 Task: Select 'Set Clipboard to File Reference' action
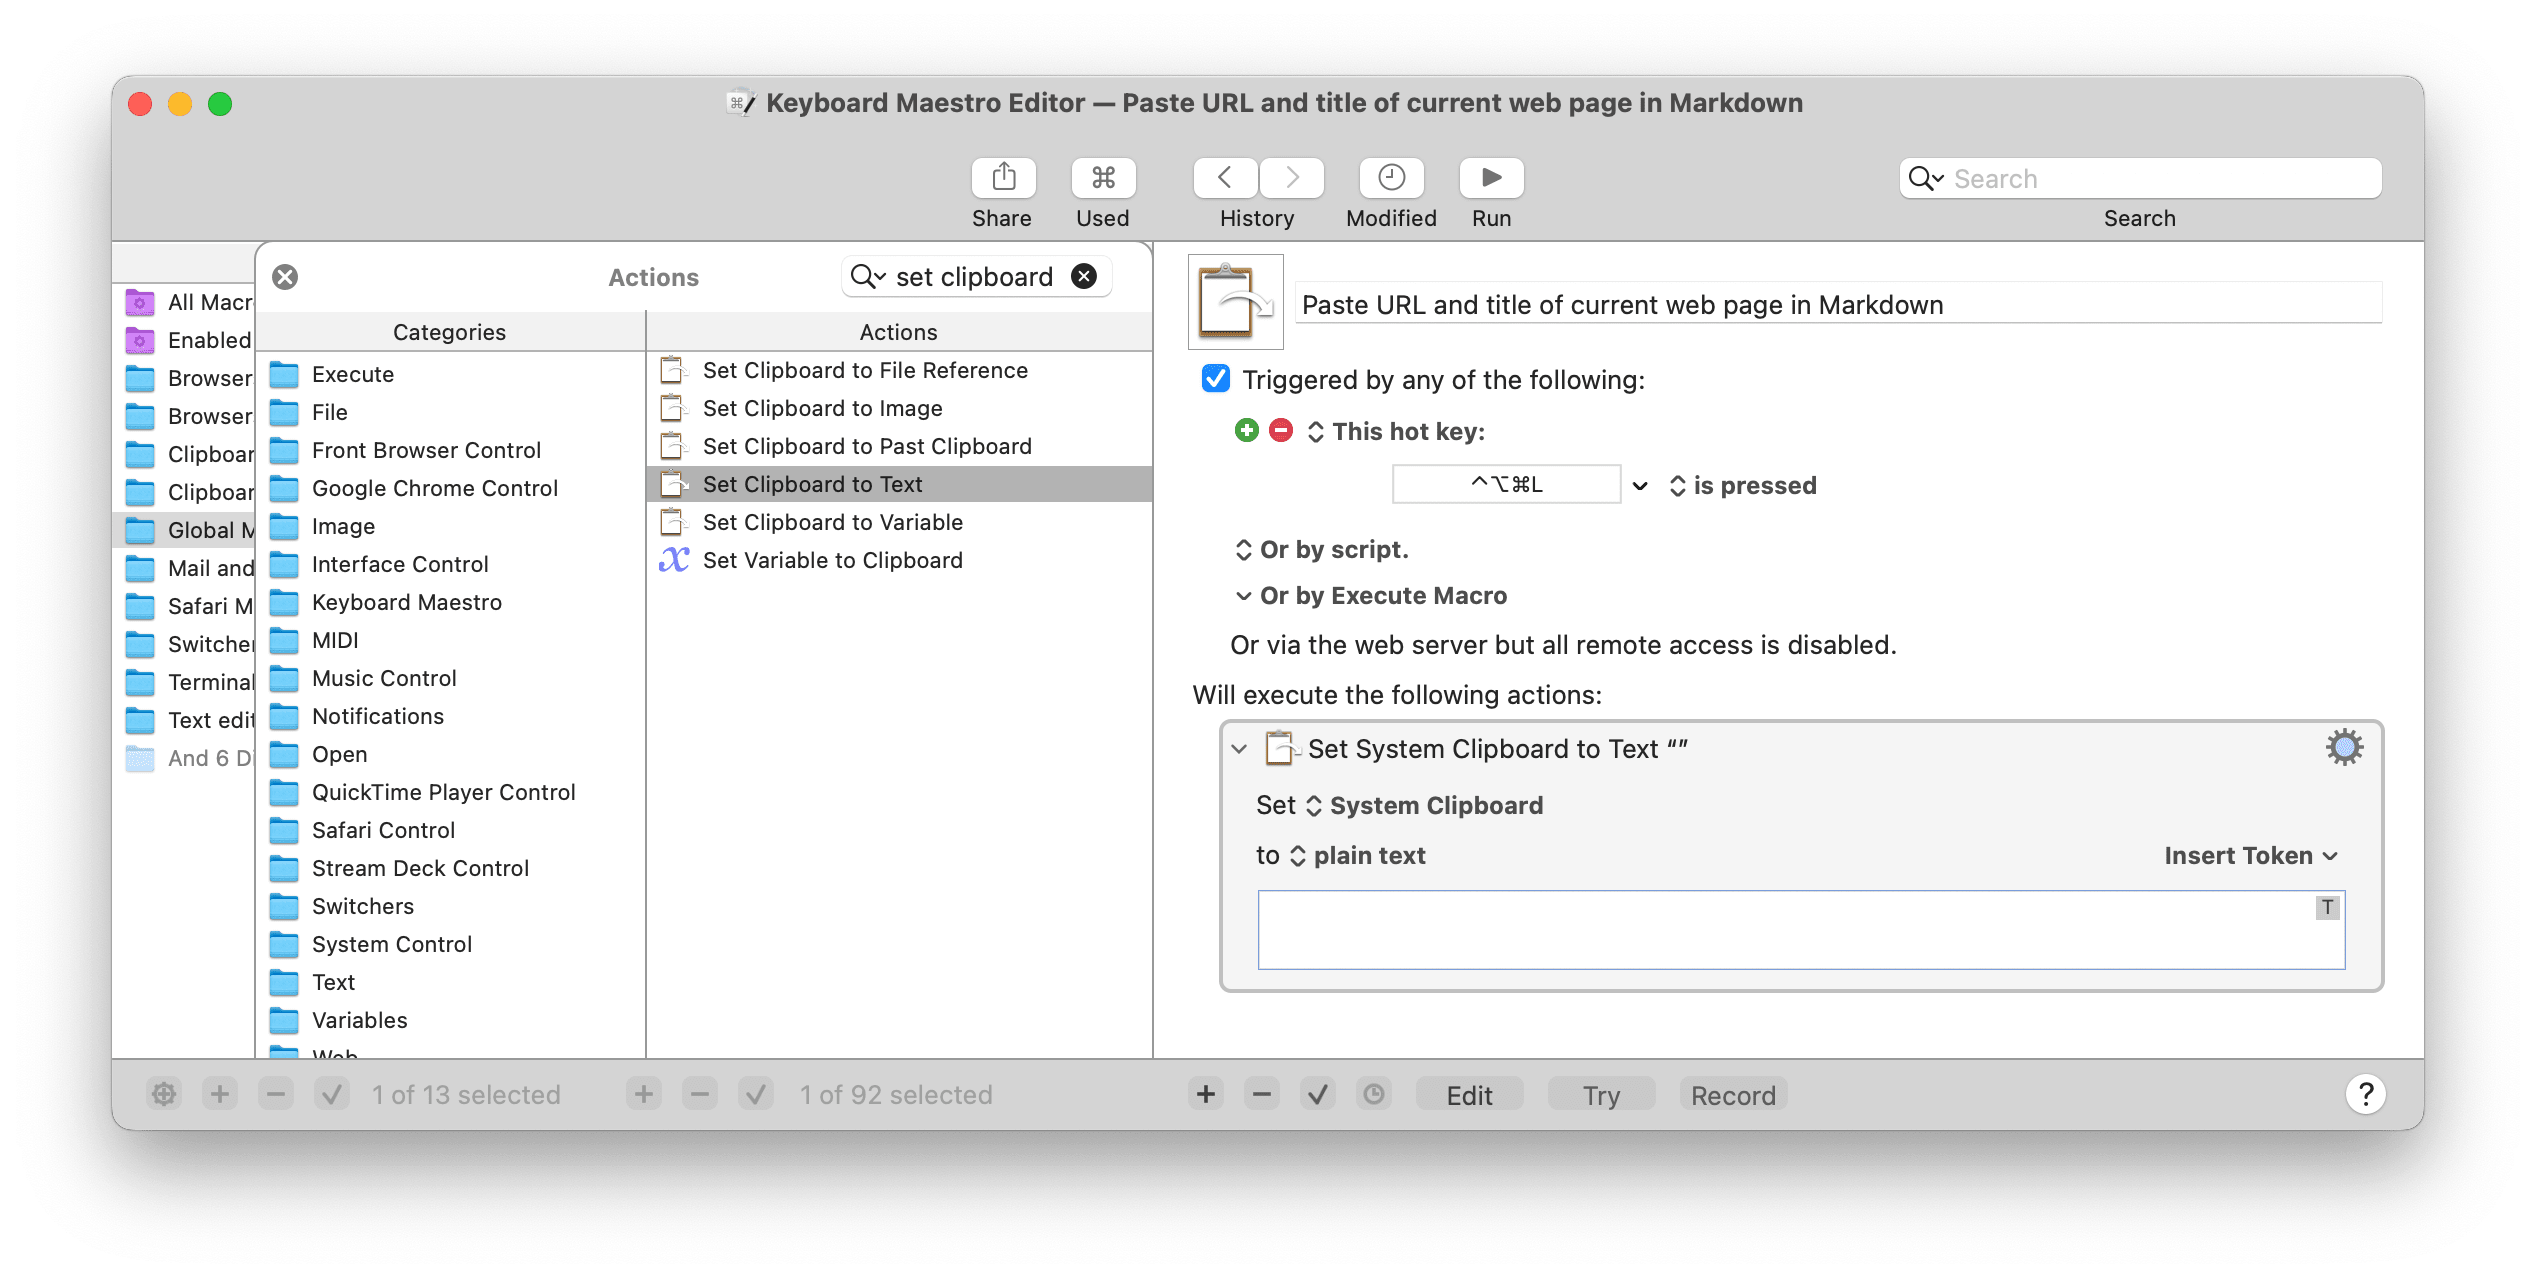[899, 370]
